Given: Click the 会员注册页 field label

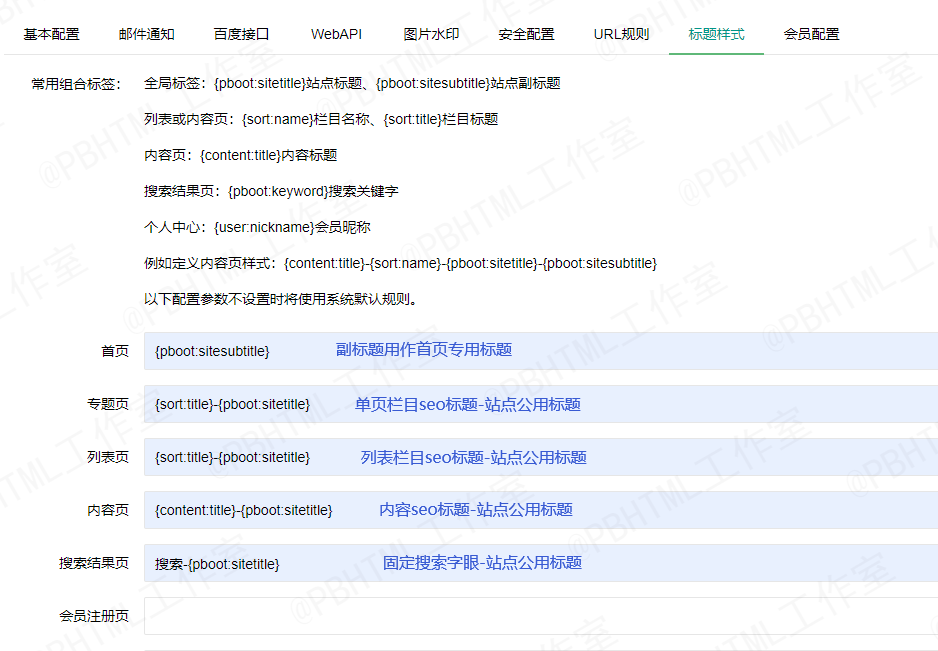Looking at the screenshot, I should click(94, 616).
